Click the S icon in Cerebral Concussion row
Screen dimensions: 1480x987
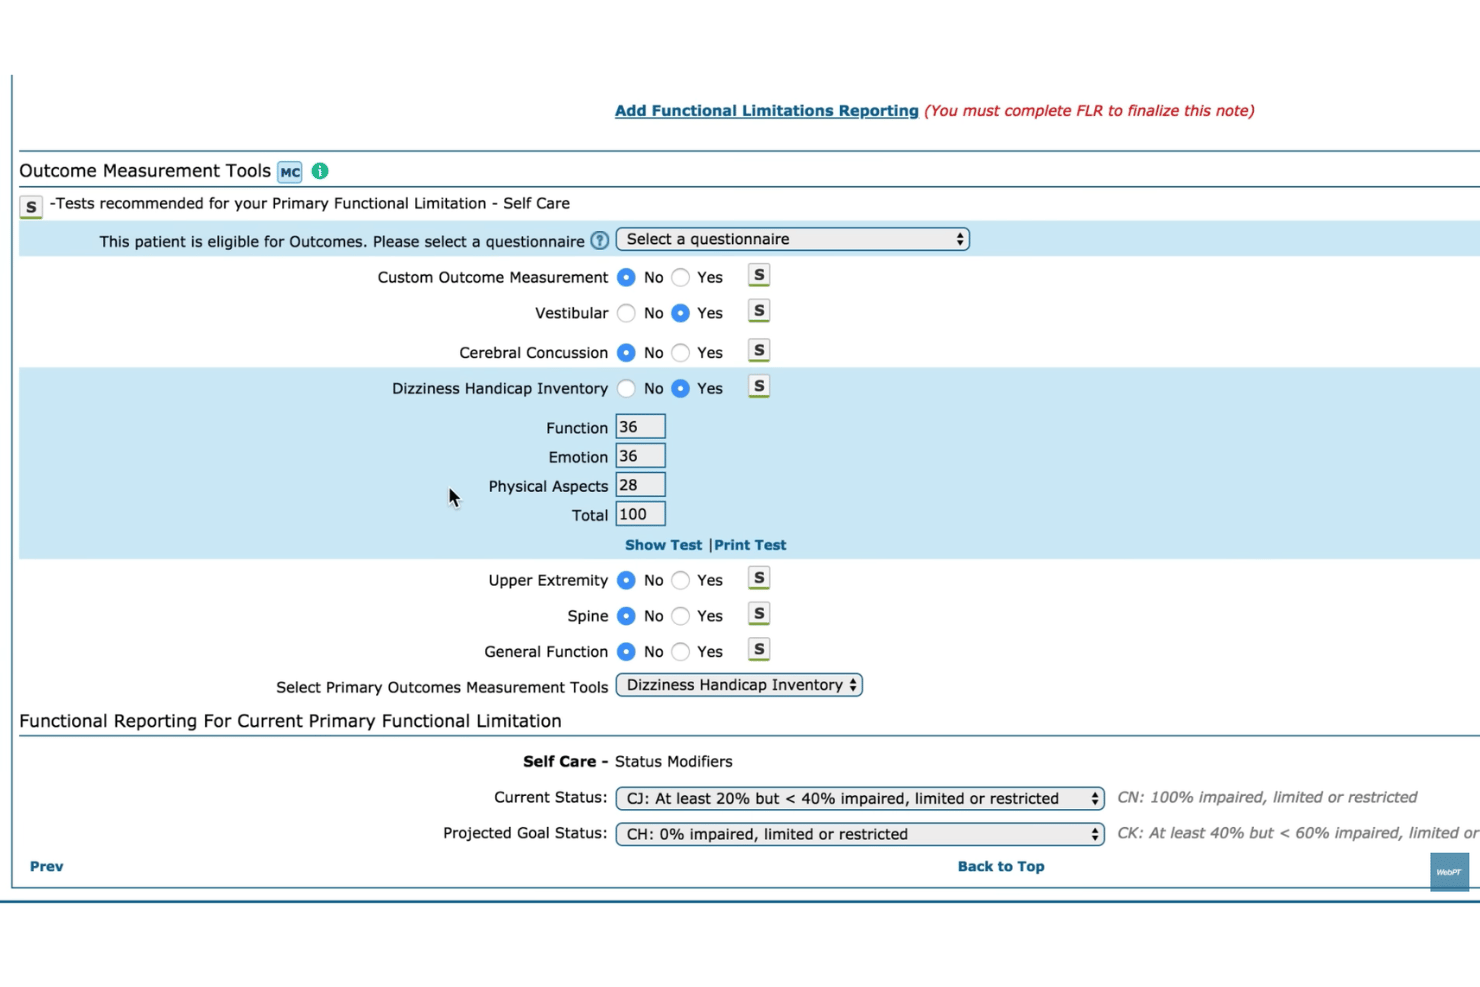coord(759,351)
